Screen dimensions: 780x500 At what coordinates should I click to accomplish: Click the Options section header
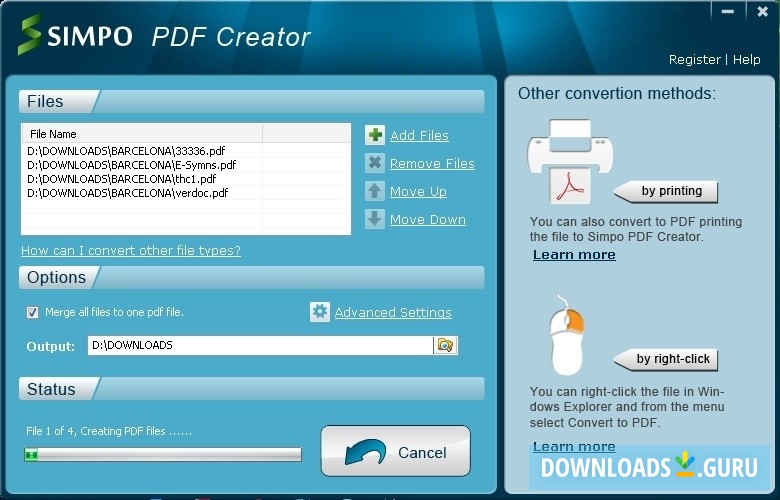pyautogui.click(x=252, y=278)
